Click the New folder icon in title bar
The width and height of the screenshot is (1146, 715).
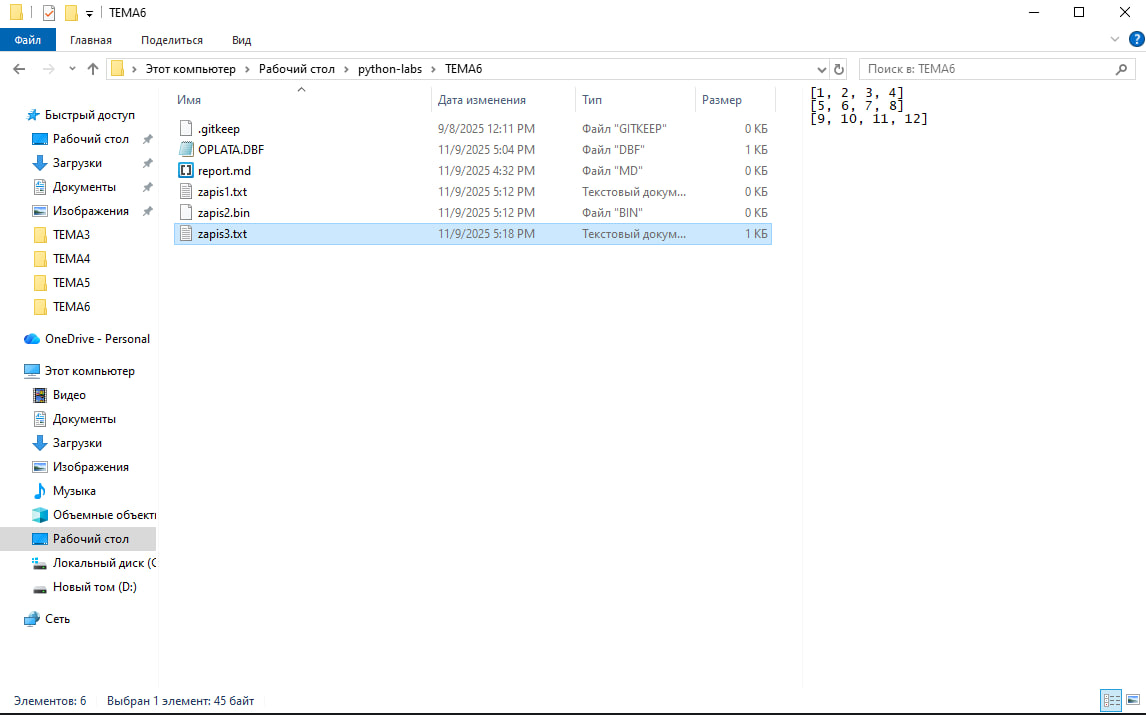coord(70,13)
